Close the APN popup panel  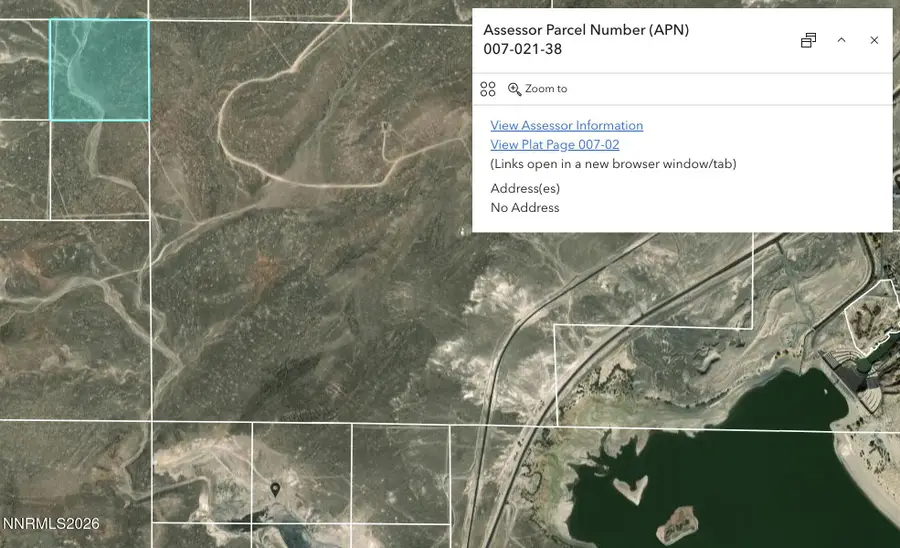point(874,40)
